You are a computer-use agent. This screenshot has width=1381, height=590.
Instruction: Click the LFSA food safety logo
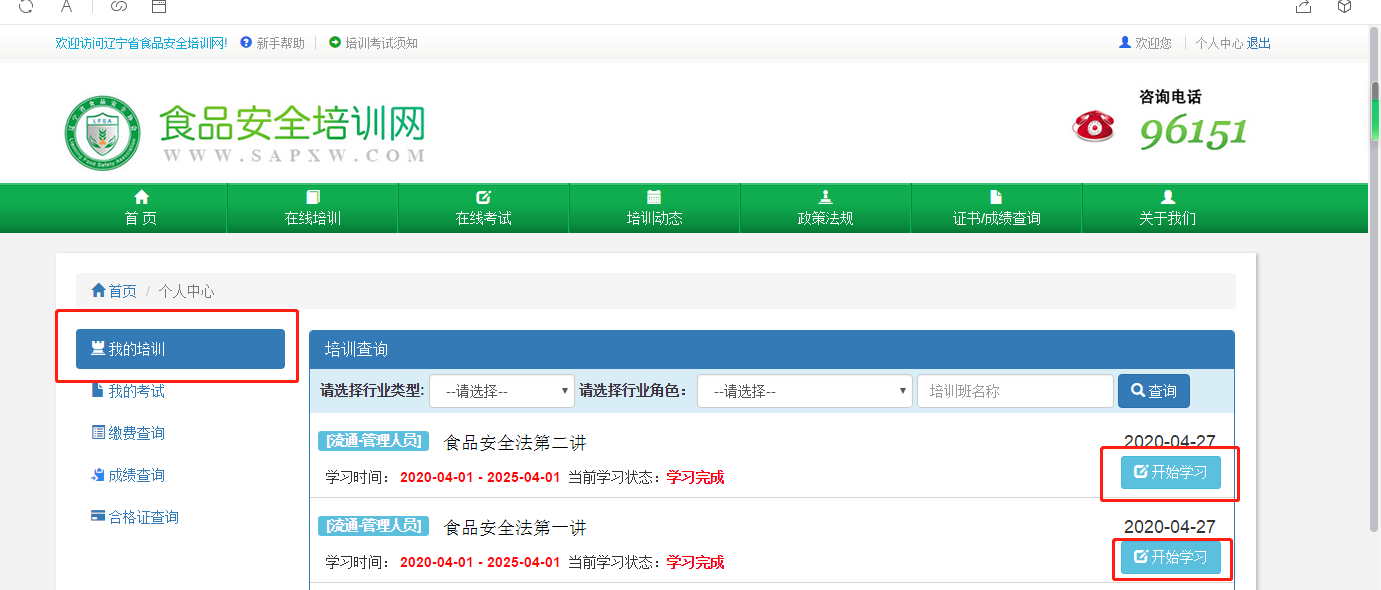pos(96,133)
